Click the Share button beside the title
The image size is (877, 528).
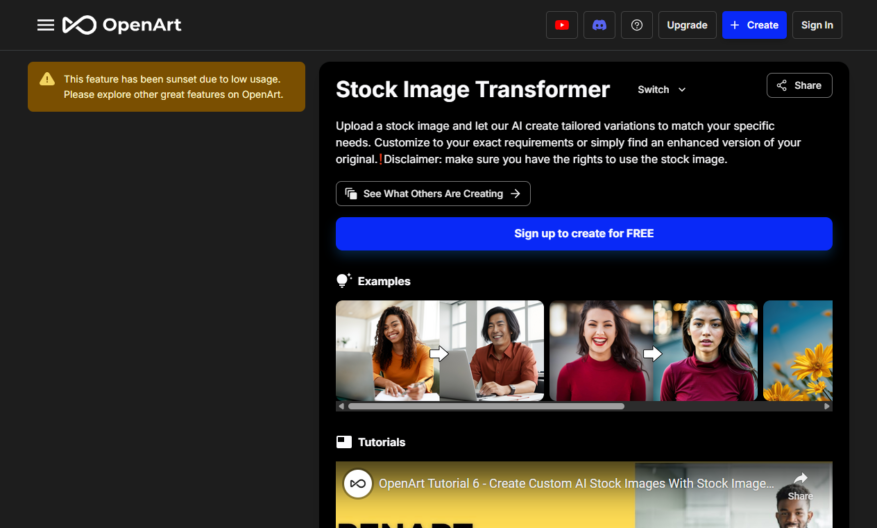click(799, 86)
